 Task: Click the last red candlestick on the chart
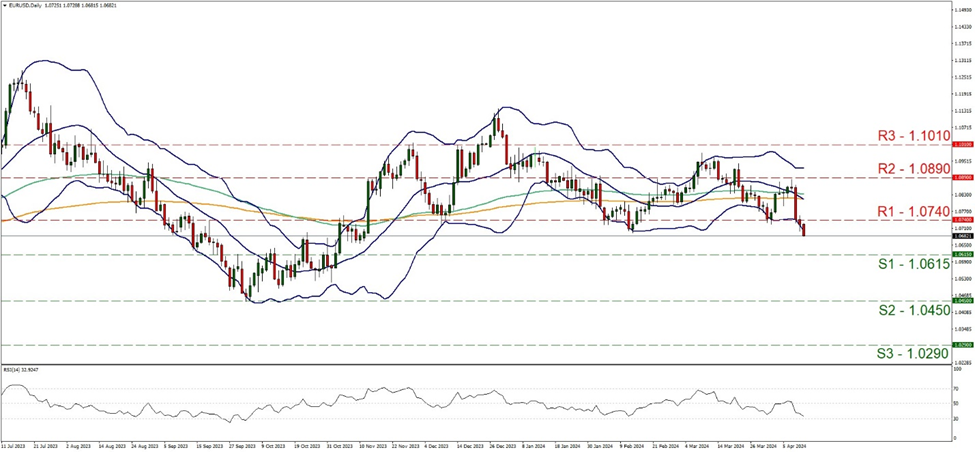(x=803, y=230)
